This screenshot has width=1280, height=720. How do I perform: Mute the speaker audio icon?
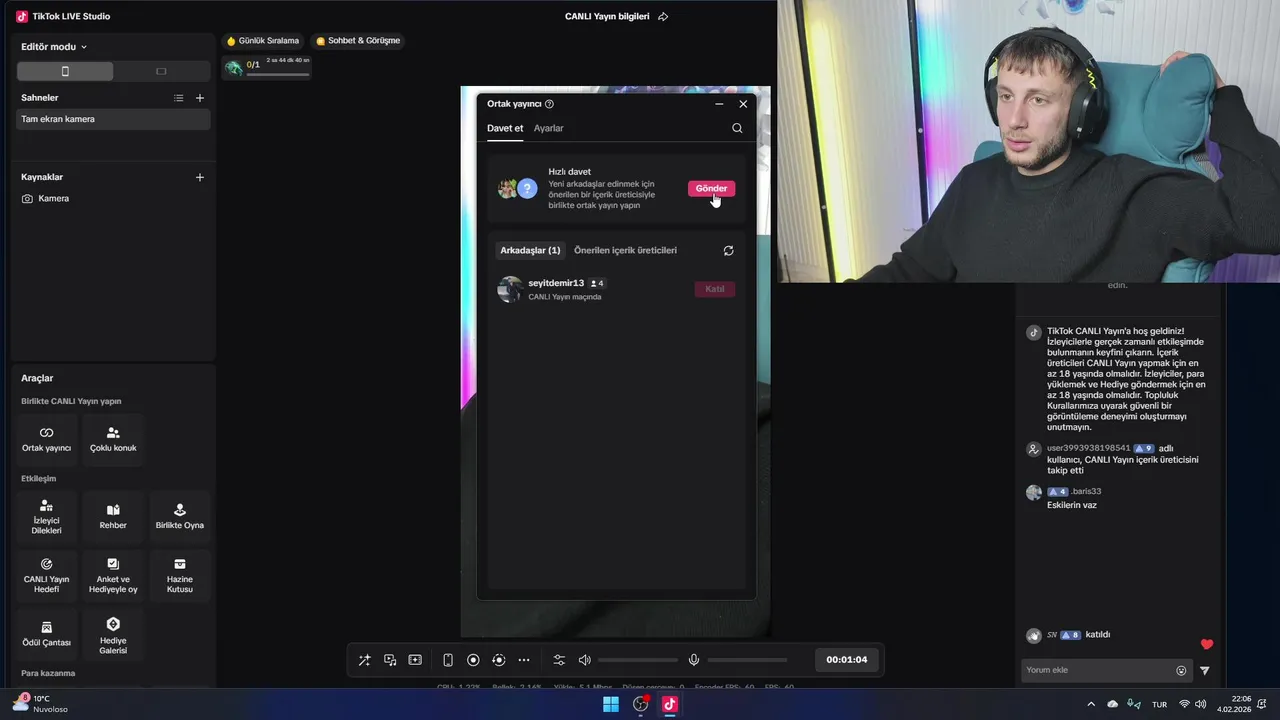pyautogui.click(x=585, y=660)
